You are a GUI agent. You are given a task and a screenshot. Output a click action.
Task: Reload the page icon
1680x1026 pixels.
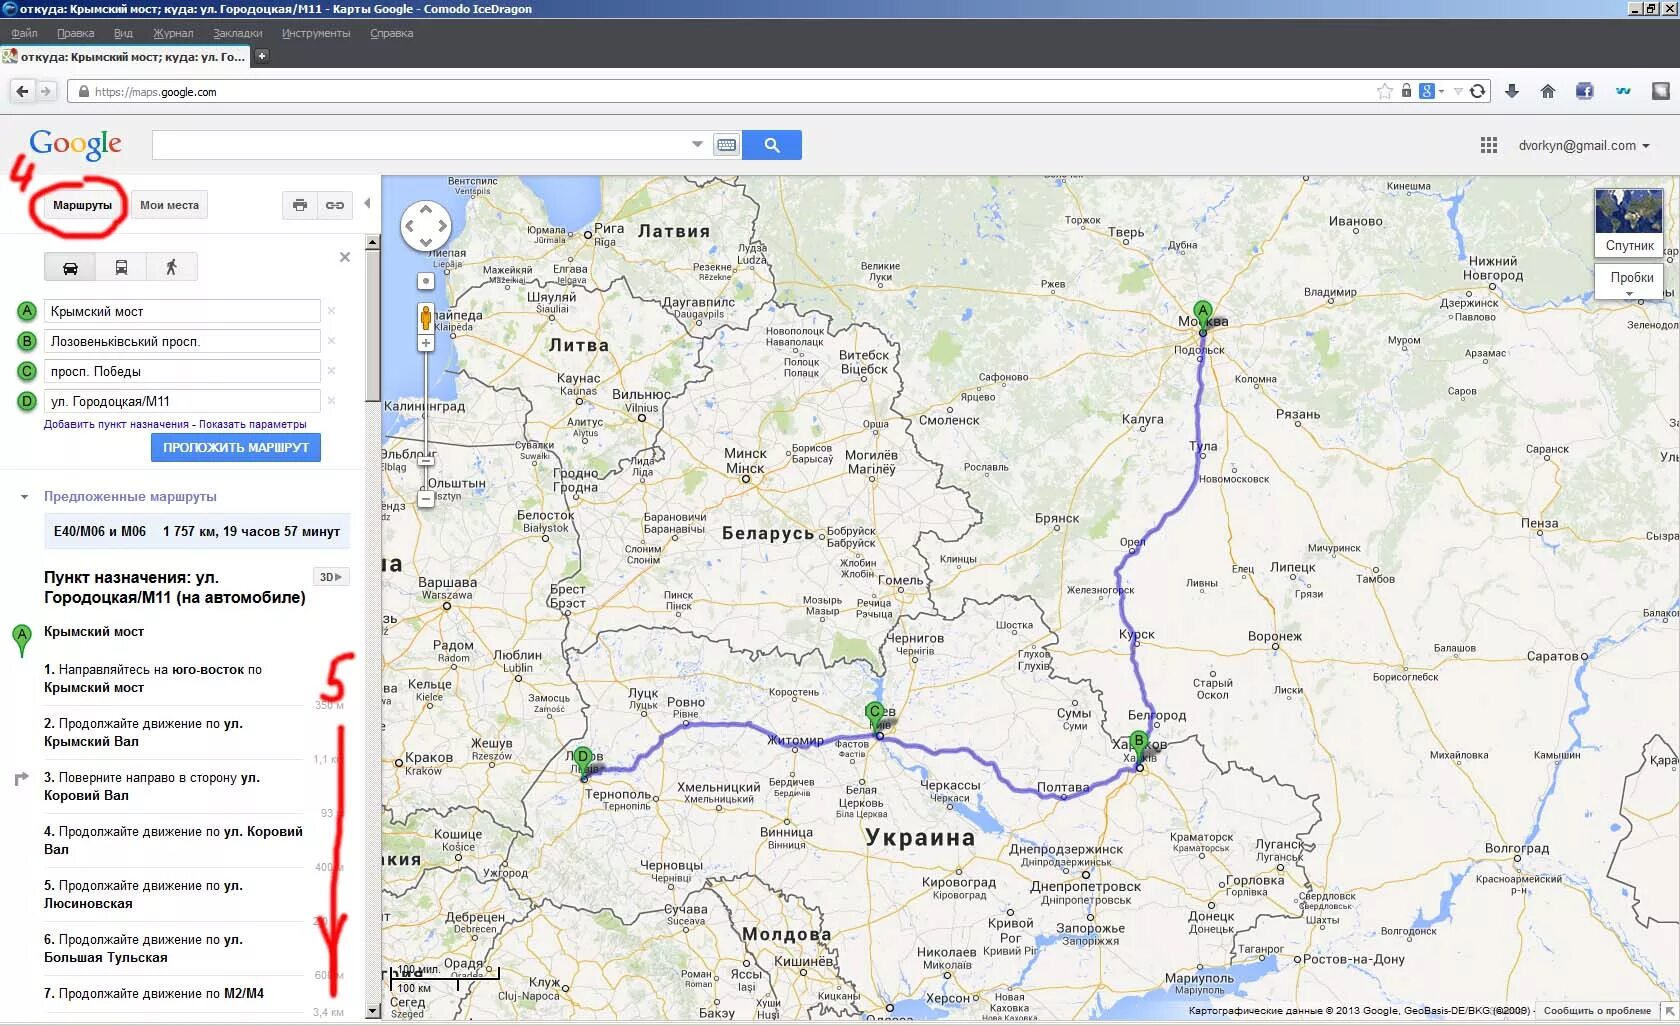[1477, 91]
